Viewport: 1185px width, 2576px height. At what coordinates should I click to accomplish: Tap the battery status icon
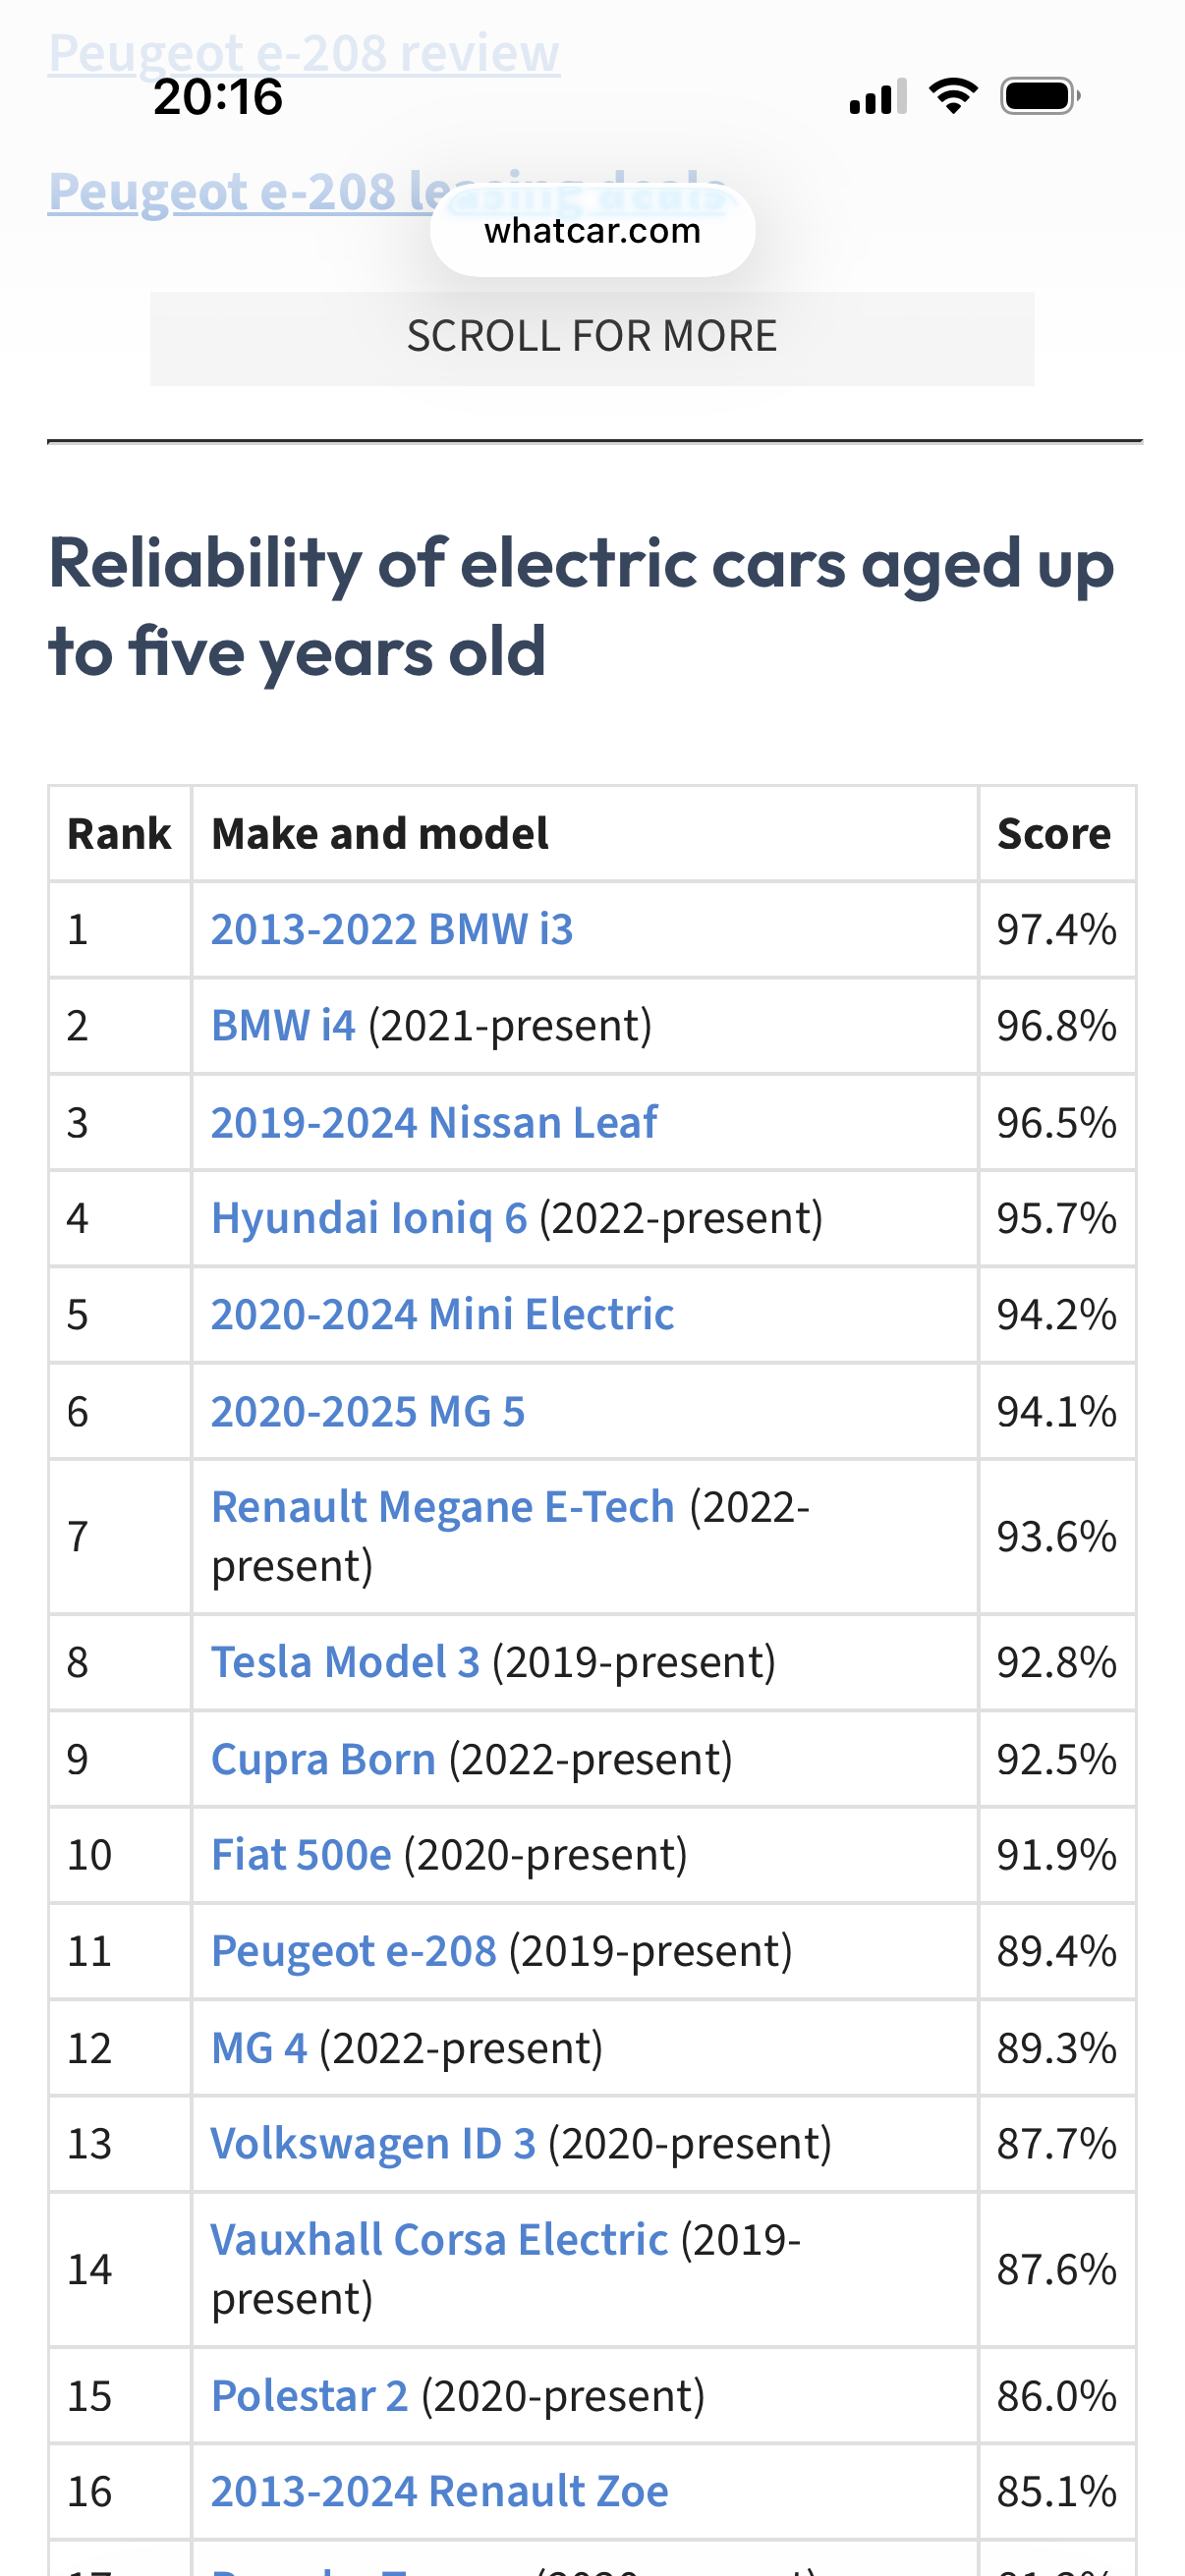tap(1040, 97)
